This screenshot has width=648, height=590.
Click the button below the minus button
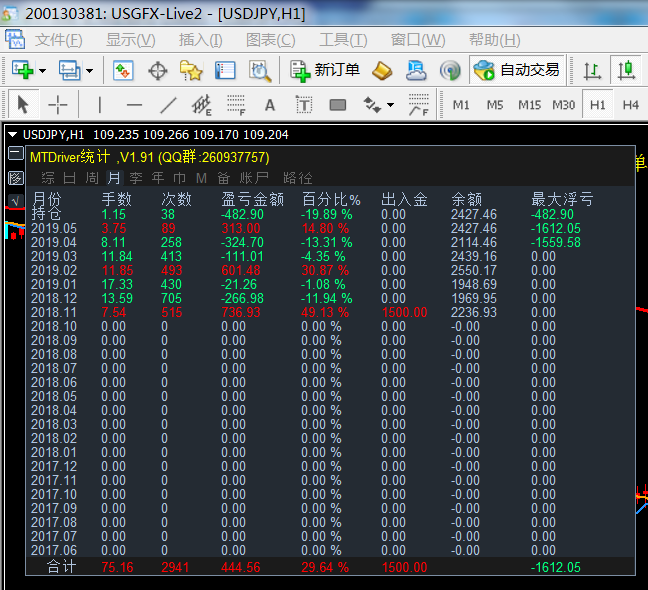pos(16,178)
